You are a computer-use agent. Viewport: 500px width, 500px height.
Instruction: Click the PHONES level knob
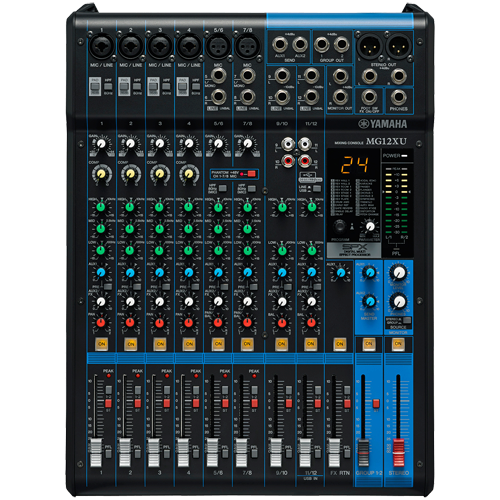399,302
